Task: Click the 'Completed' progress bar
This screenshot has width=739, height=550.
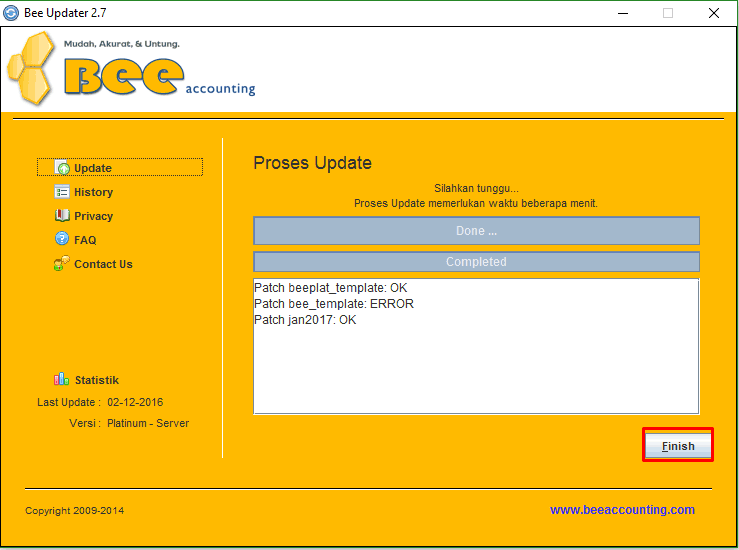Action: point(476,262)
